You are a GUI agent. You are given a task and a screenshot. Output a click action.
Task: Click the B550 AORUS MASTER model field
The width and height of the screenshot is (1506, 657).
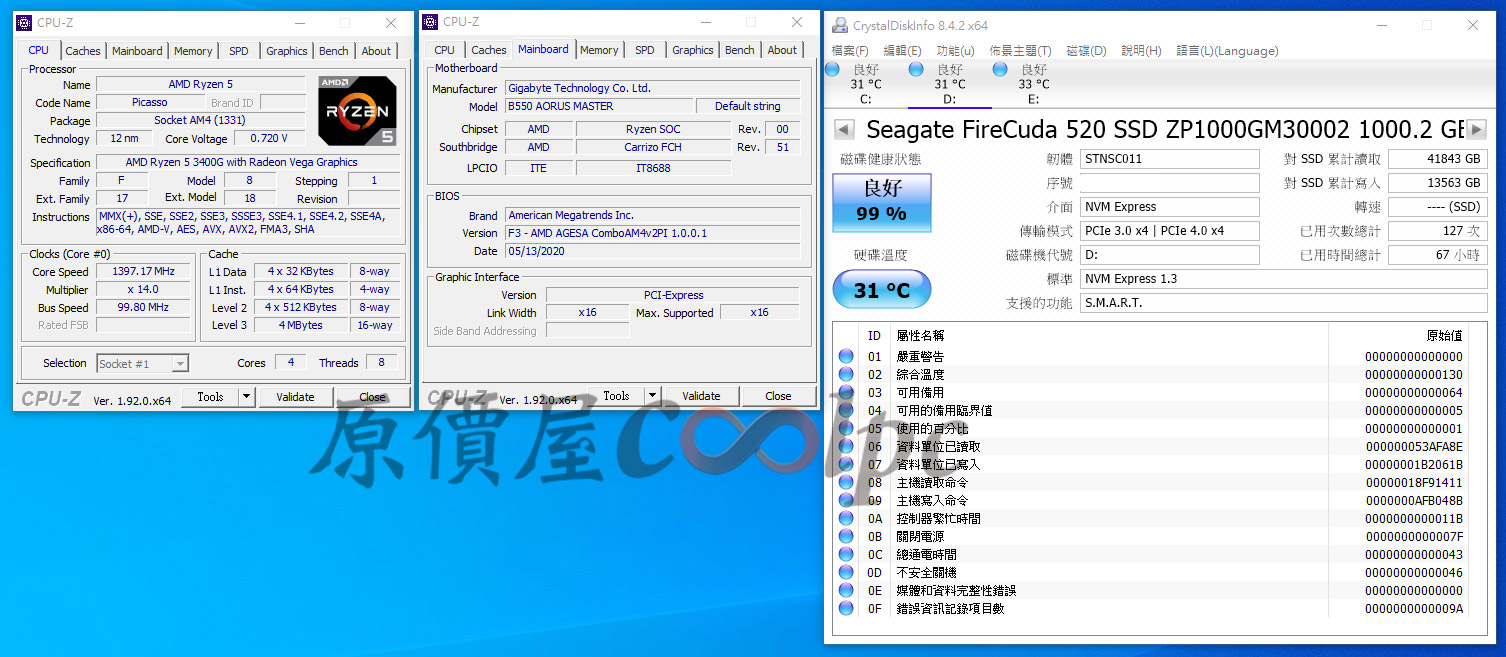click(599, 106)
